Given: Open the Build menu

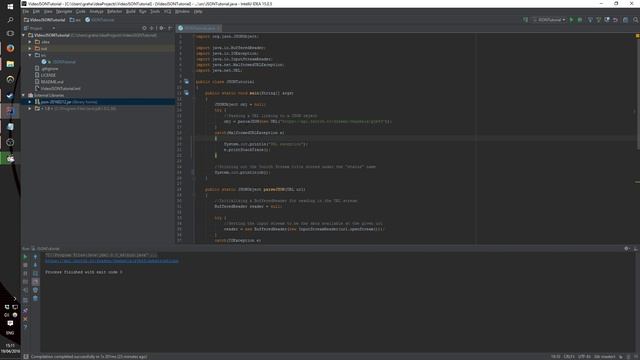Looking at the screenshot, I should tap(131, 11).
